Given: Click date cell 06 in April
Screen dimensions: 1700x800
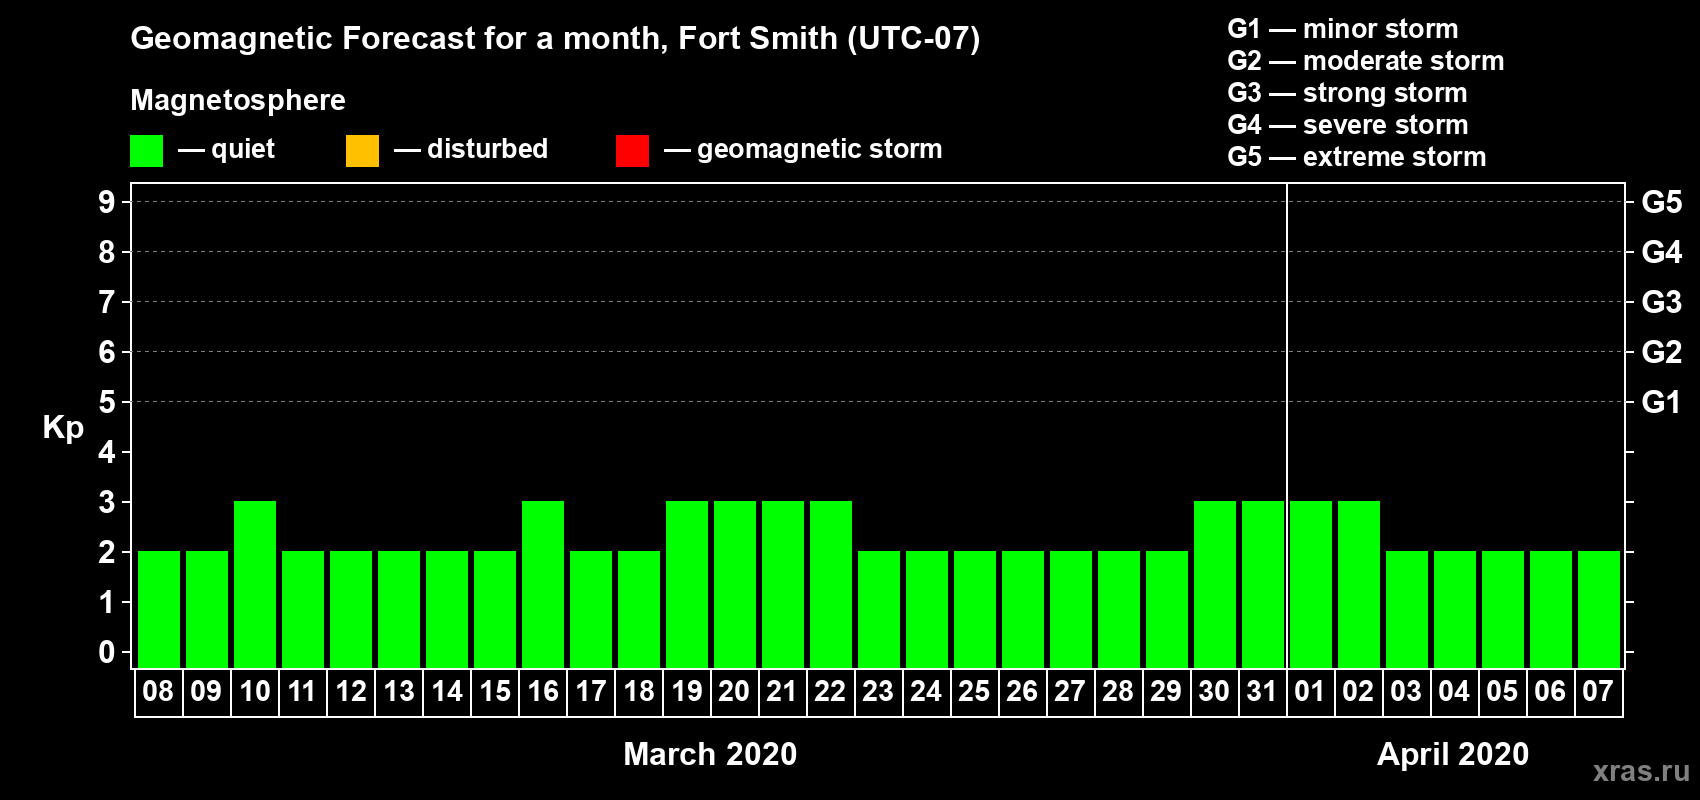Looking at the screenshot, I should tap(1550, 692).
